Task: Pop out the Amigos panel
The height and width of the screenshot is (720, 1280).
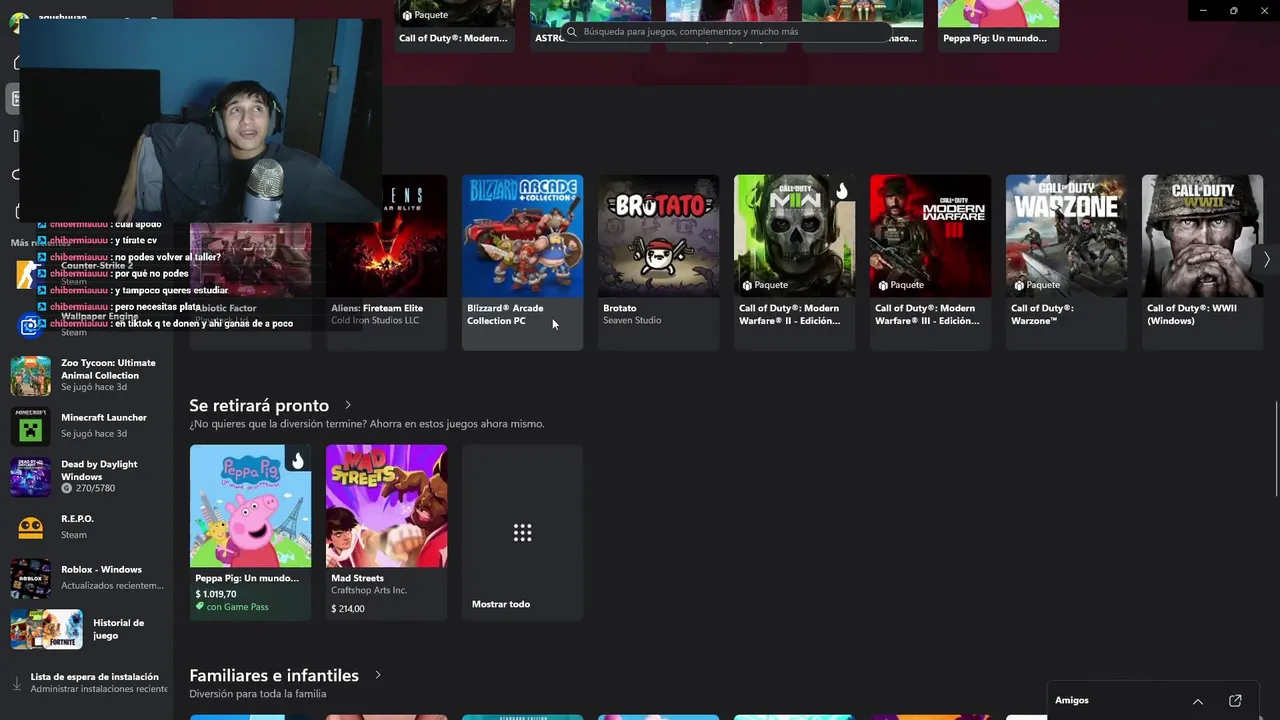Action: click(x=1235, y=701)
